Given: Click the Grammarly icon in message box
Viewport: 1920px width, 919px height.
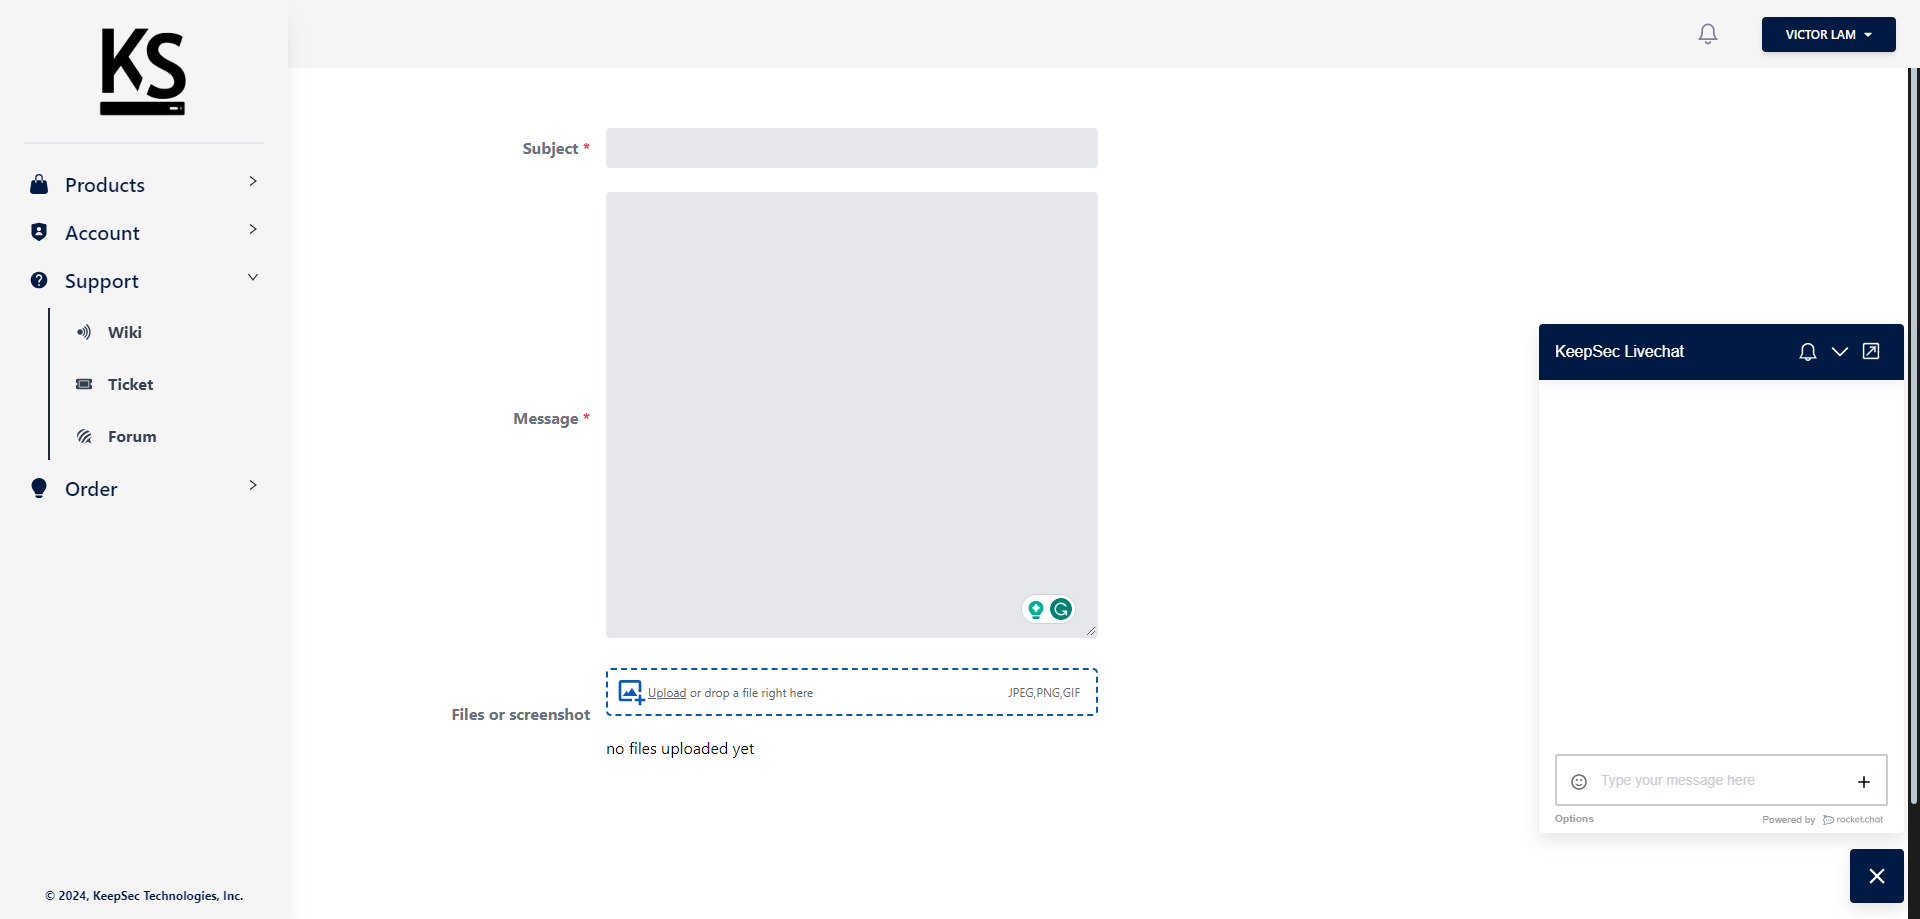Looking at the screenshot, I should click(1061, 609).
